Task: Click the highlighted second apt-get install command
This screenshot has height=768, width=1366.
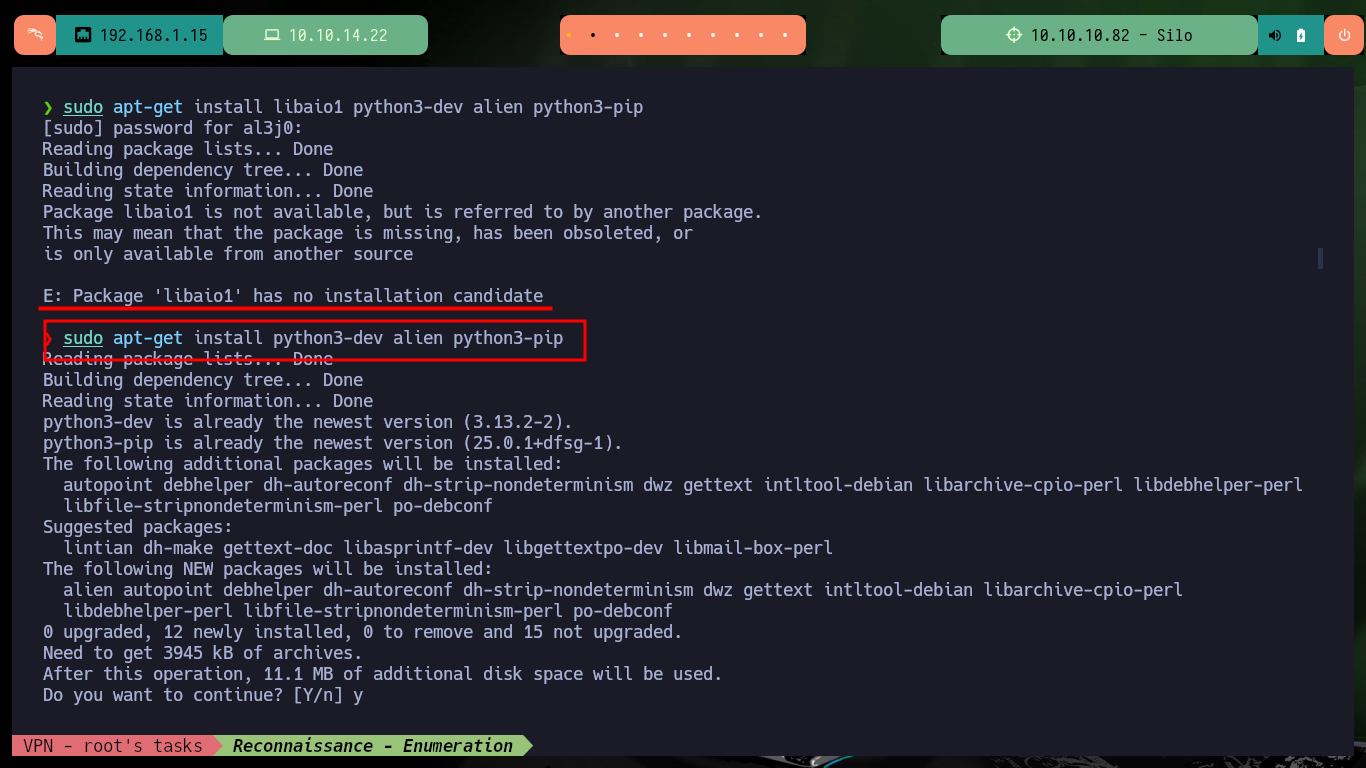Action: (x=313, y=339)
